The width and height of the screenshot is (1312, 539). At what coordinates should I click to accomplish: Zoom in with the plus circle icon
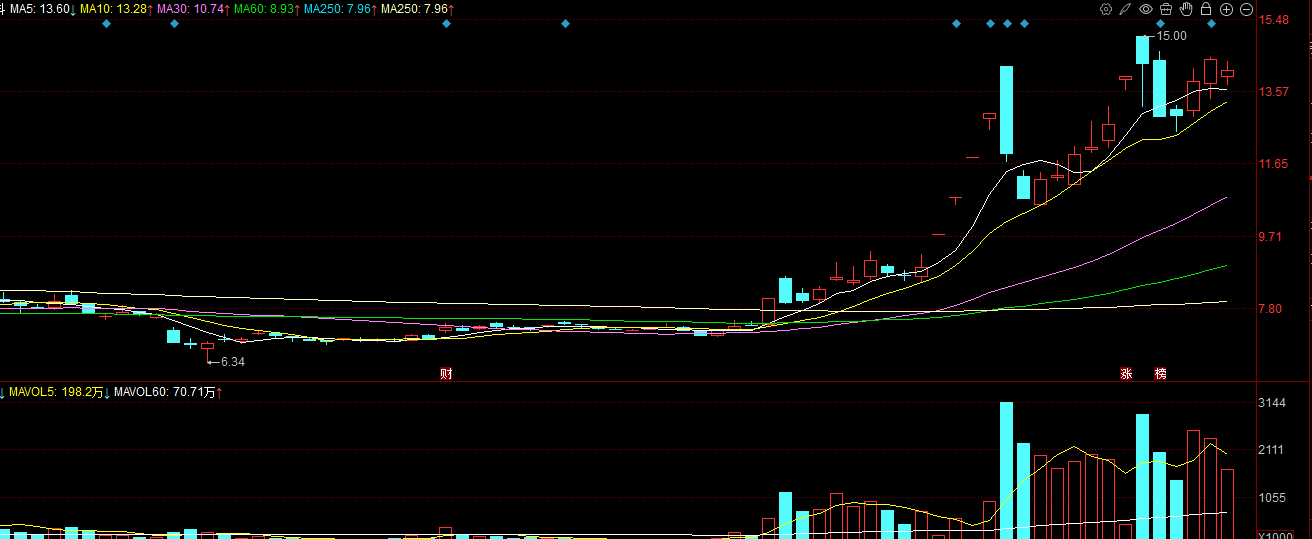1226,9
